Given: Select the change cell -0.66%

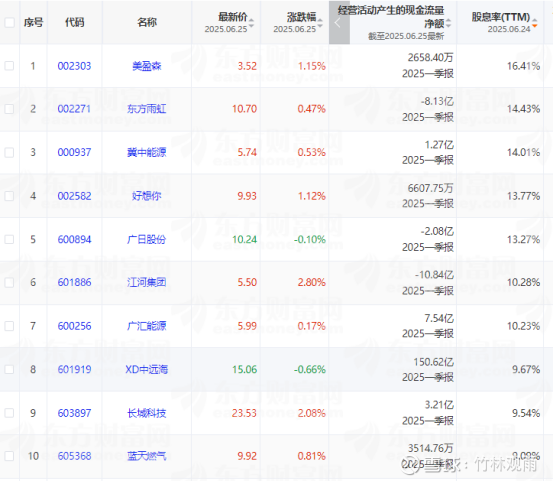Looking at the screenshot, I should 310,369.
